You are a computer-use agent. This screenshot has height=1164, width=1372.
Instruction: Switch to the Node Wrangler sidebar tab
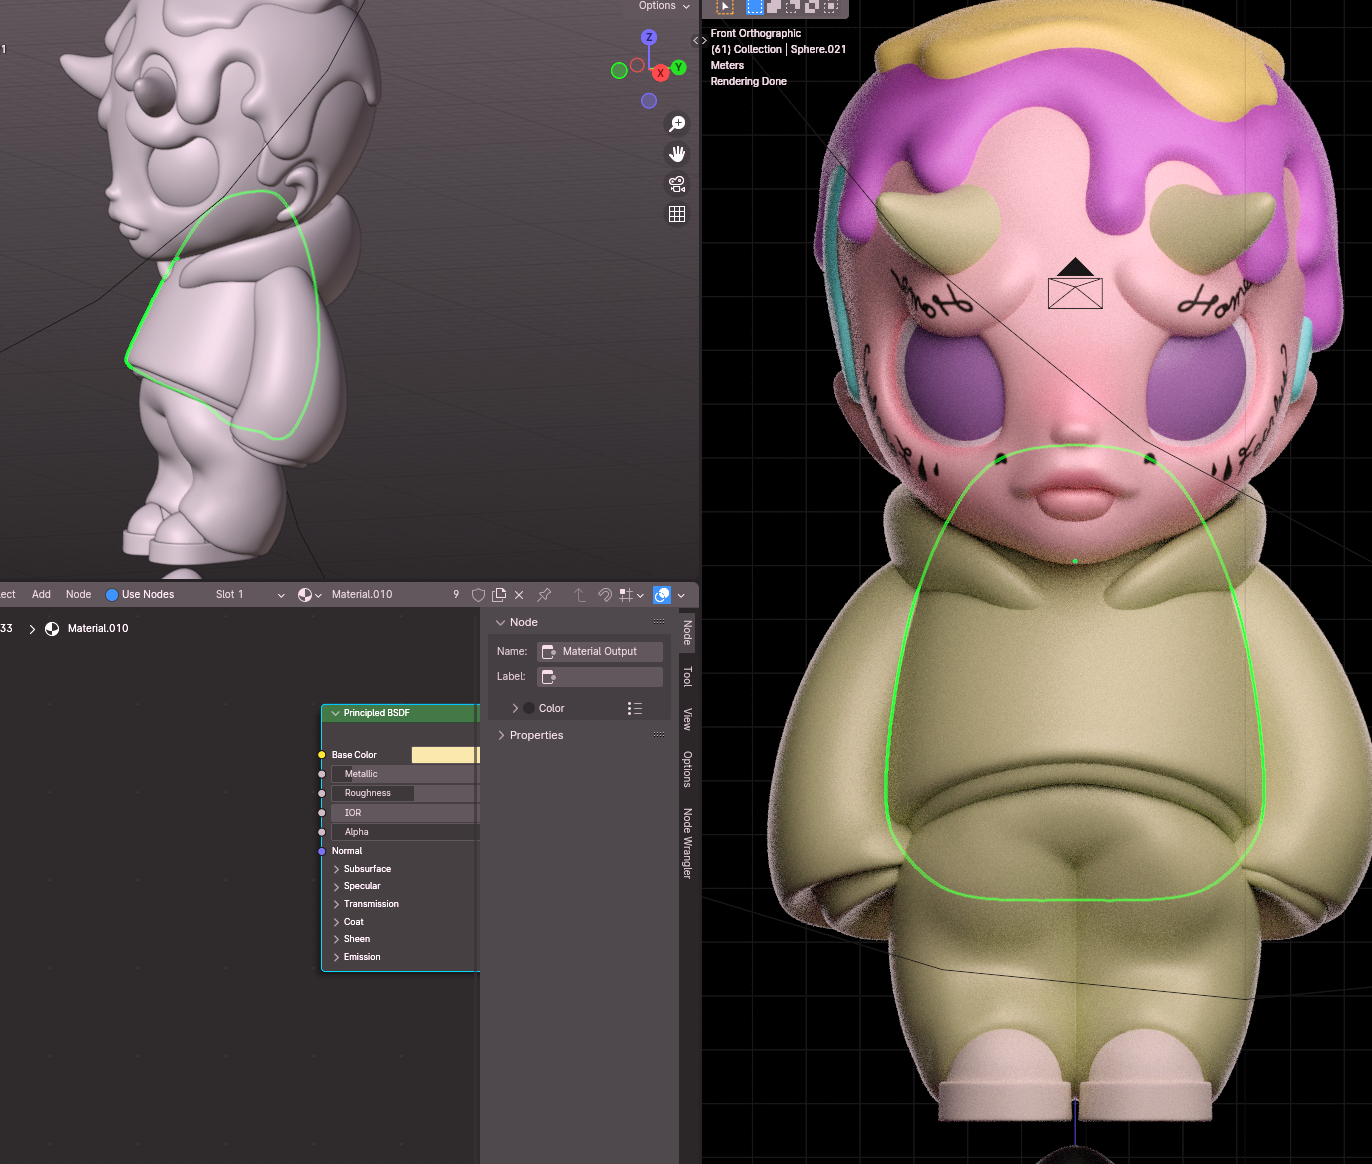click(688, 842)
